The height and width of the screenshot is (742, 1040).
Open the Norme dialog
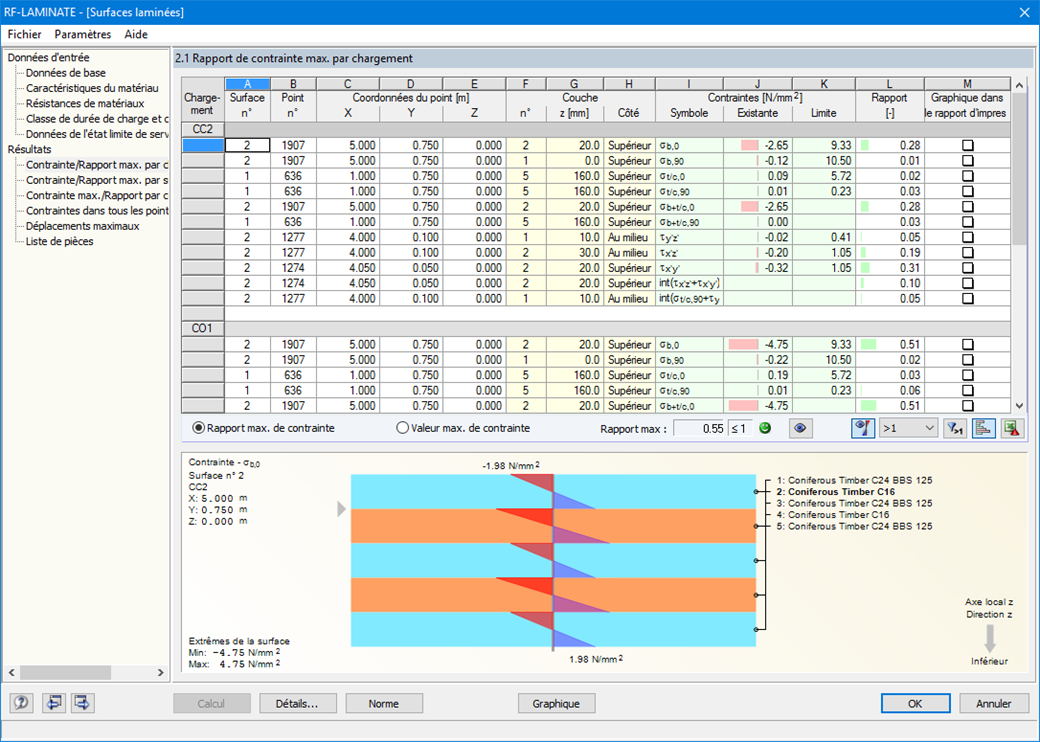click(384, 703)
